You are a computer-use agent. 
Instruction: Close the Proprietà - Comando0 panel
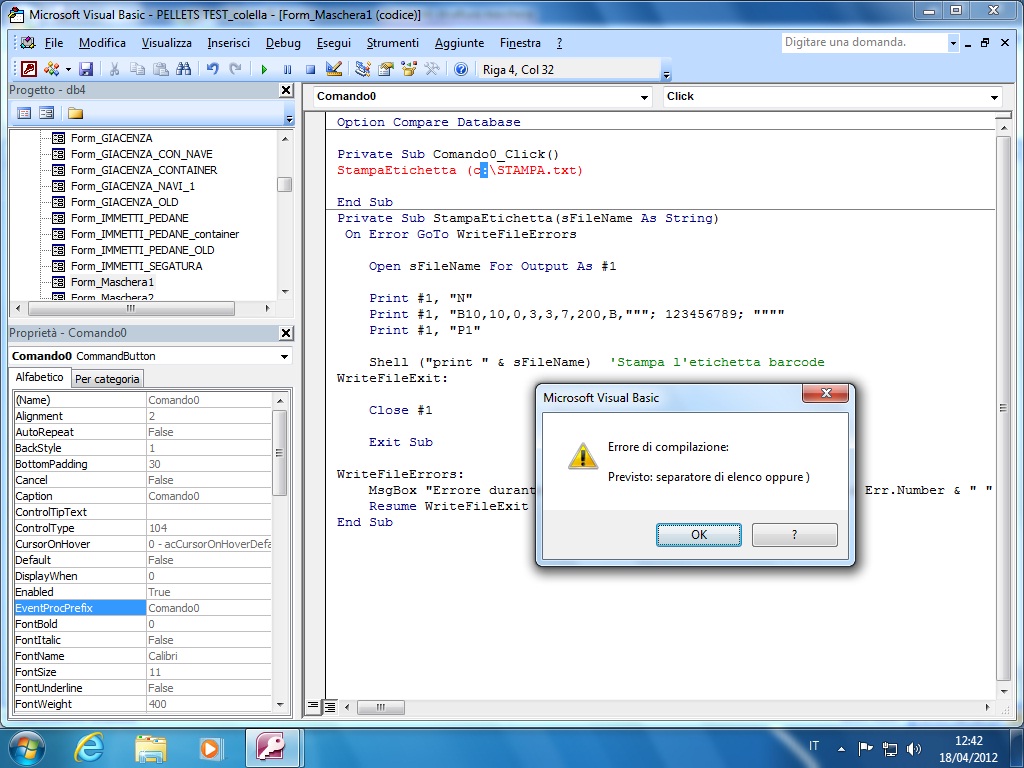click(x=286, y=333)
